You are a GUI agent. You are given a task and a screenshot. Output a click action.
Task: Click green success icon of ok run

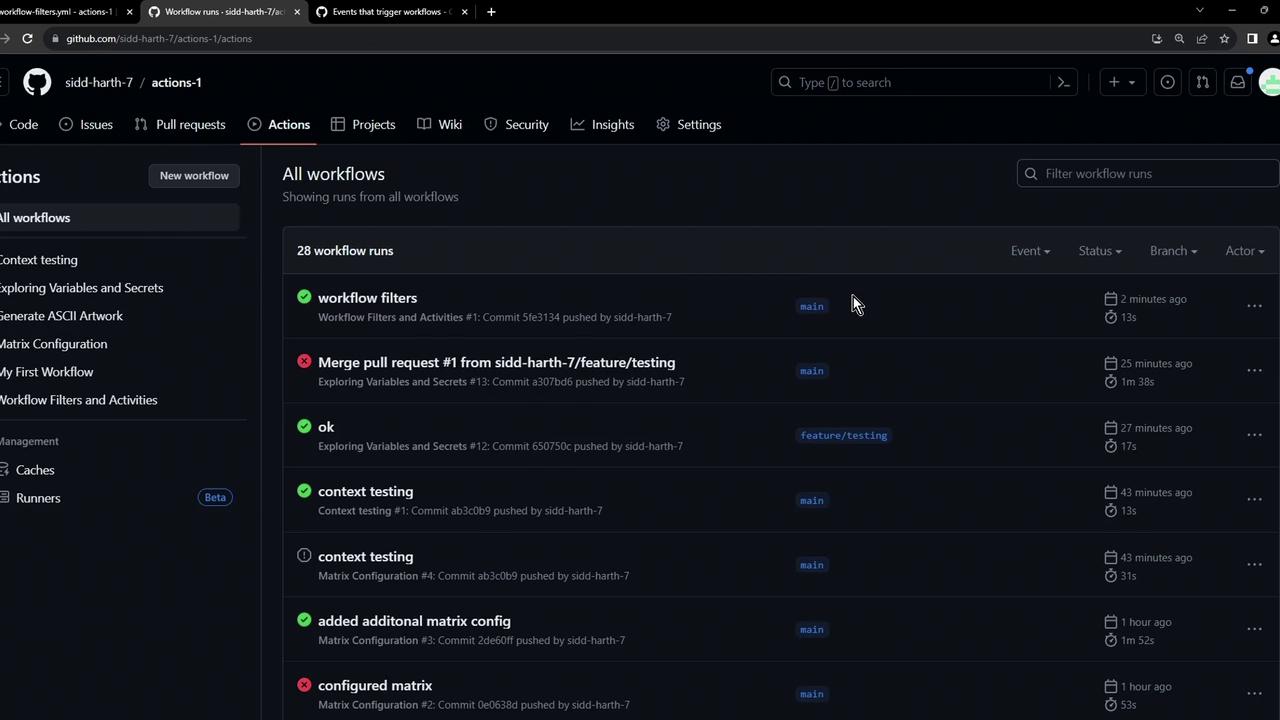(304, 426)
